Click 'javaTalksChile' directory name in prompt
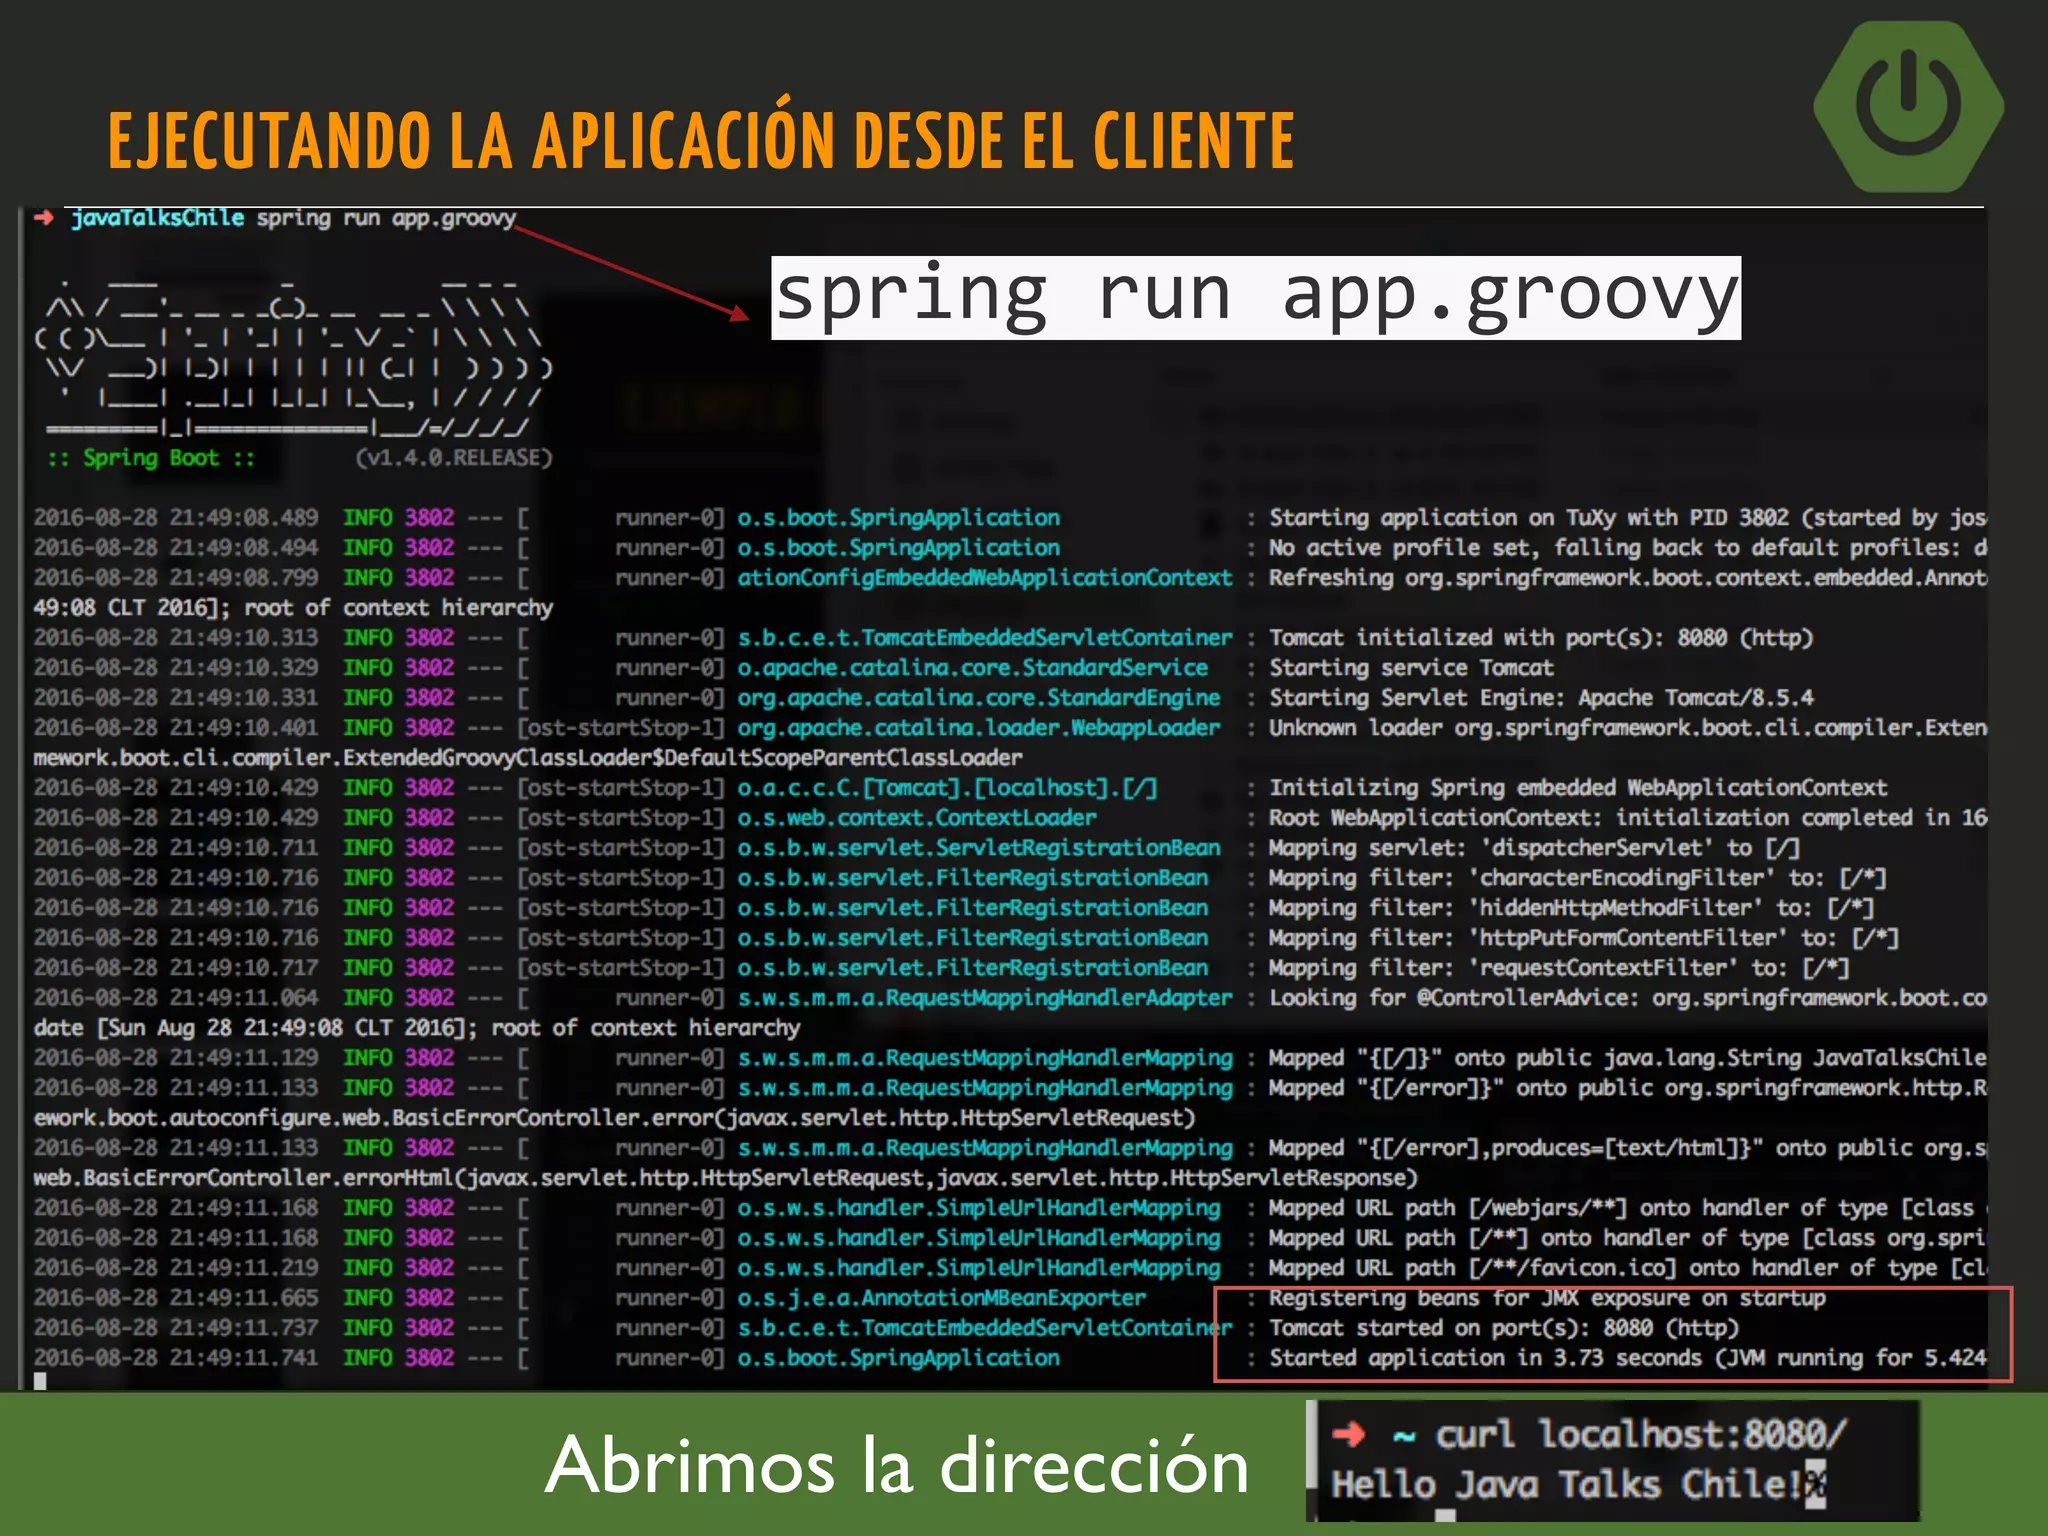2048x1536 pixels. click(x=157, y=218)
